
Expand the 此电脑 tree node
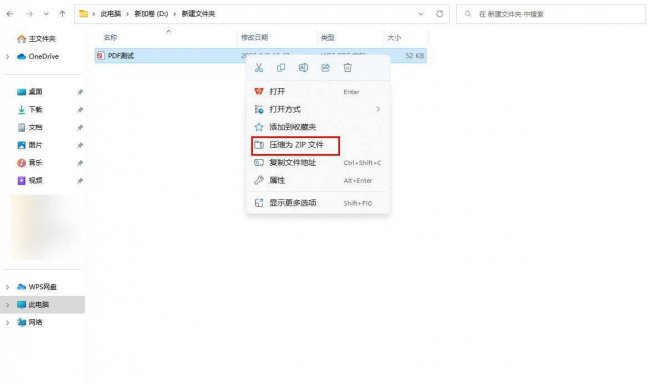coord(7,305)
